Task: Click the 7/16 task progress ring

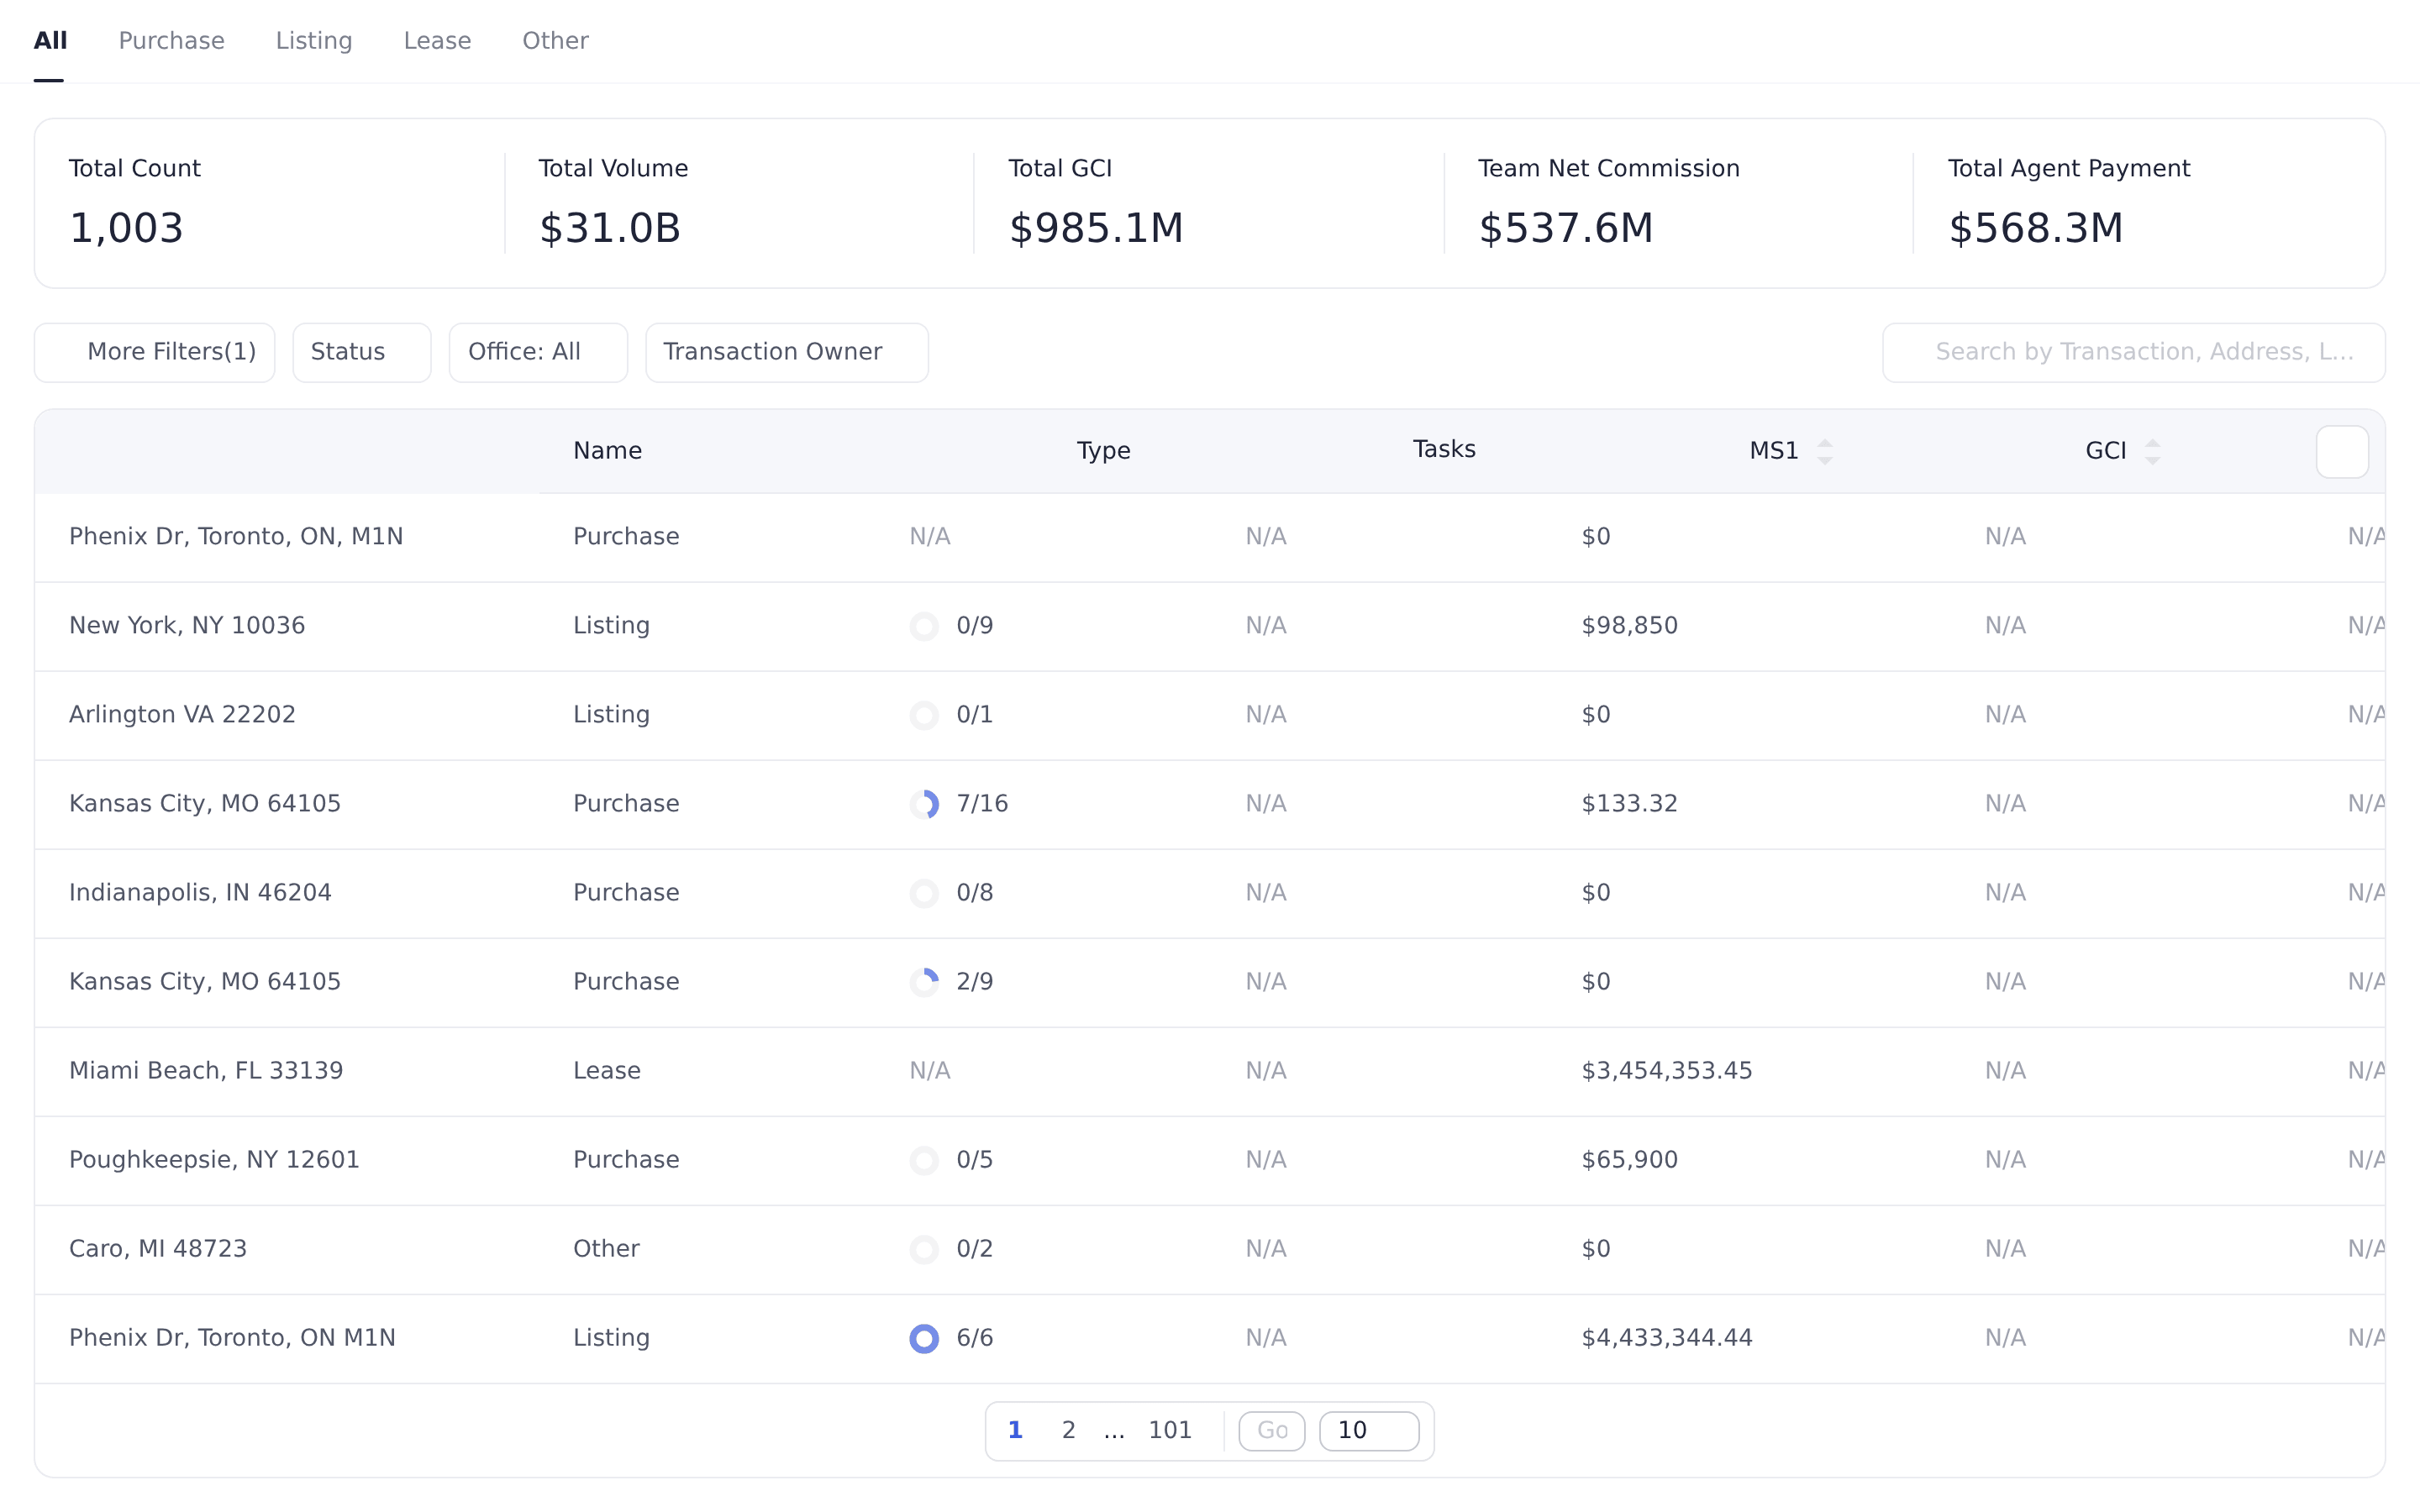Action: point(924,804)
